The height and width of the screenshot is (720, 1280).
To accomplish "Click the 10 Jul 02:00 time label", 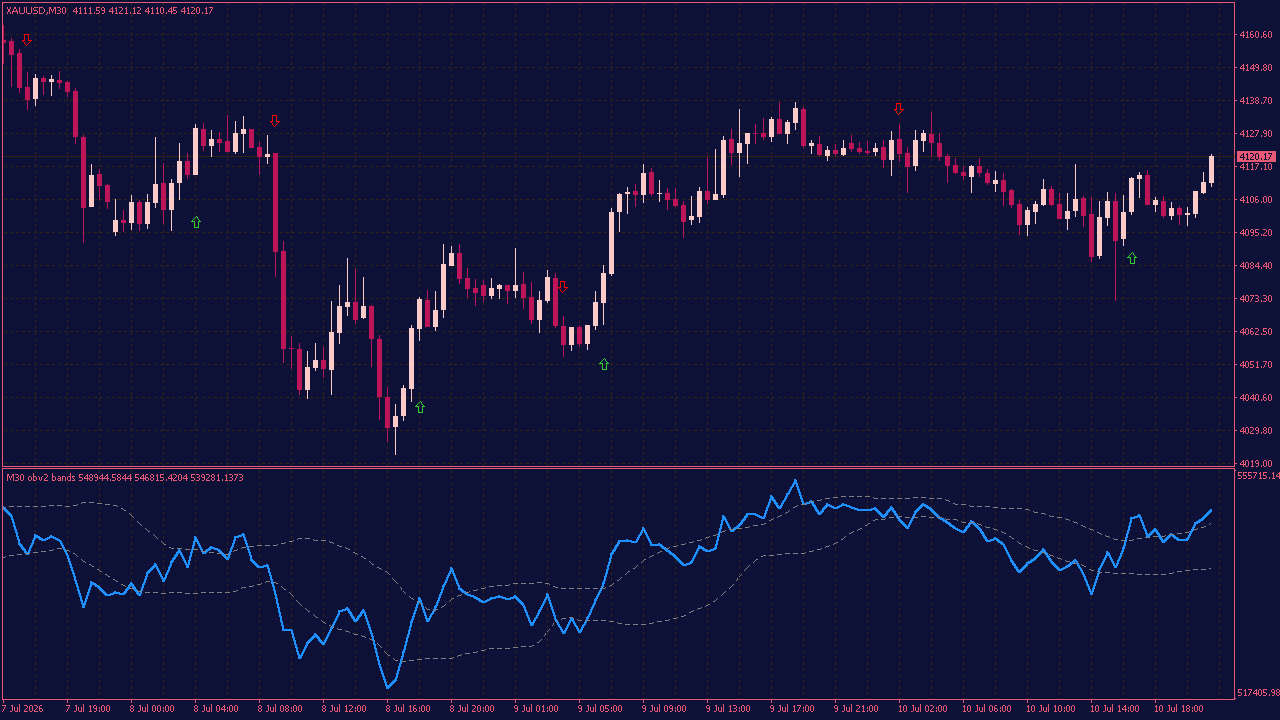I will [923, 709].
